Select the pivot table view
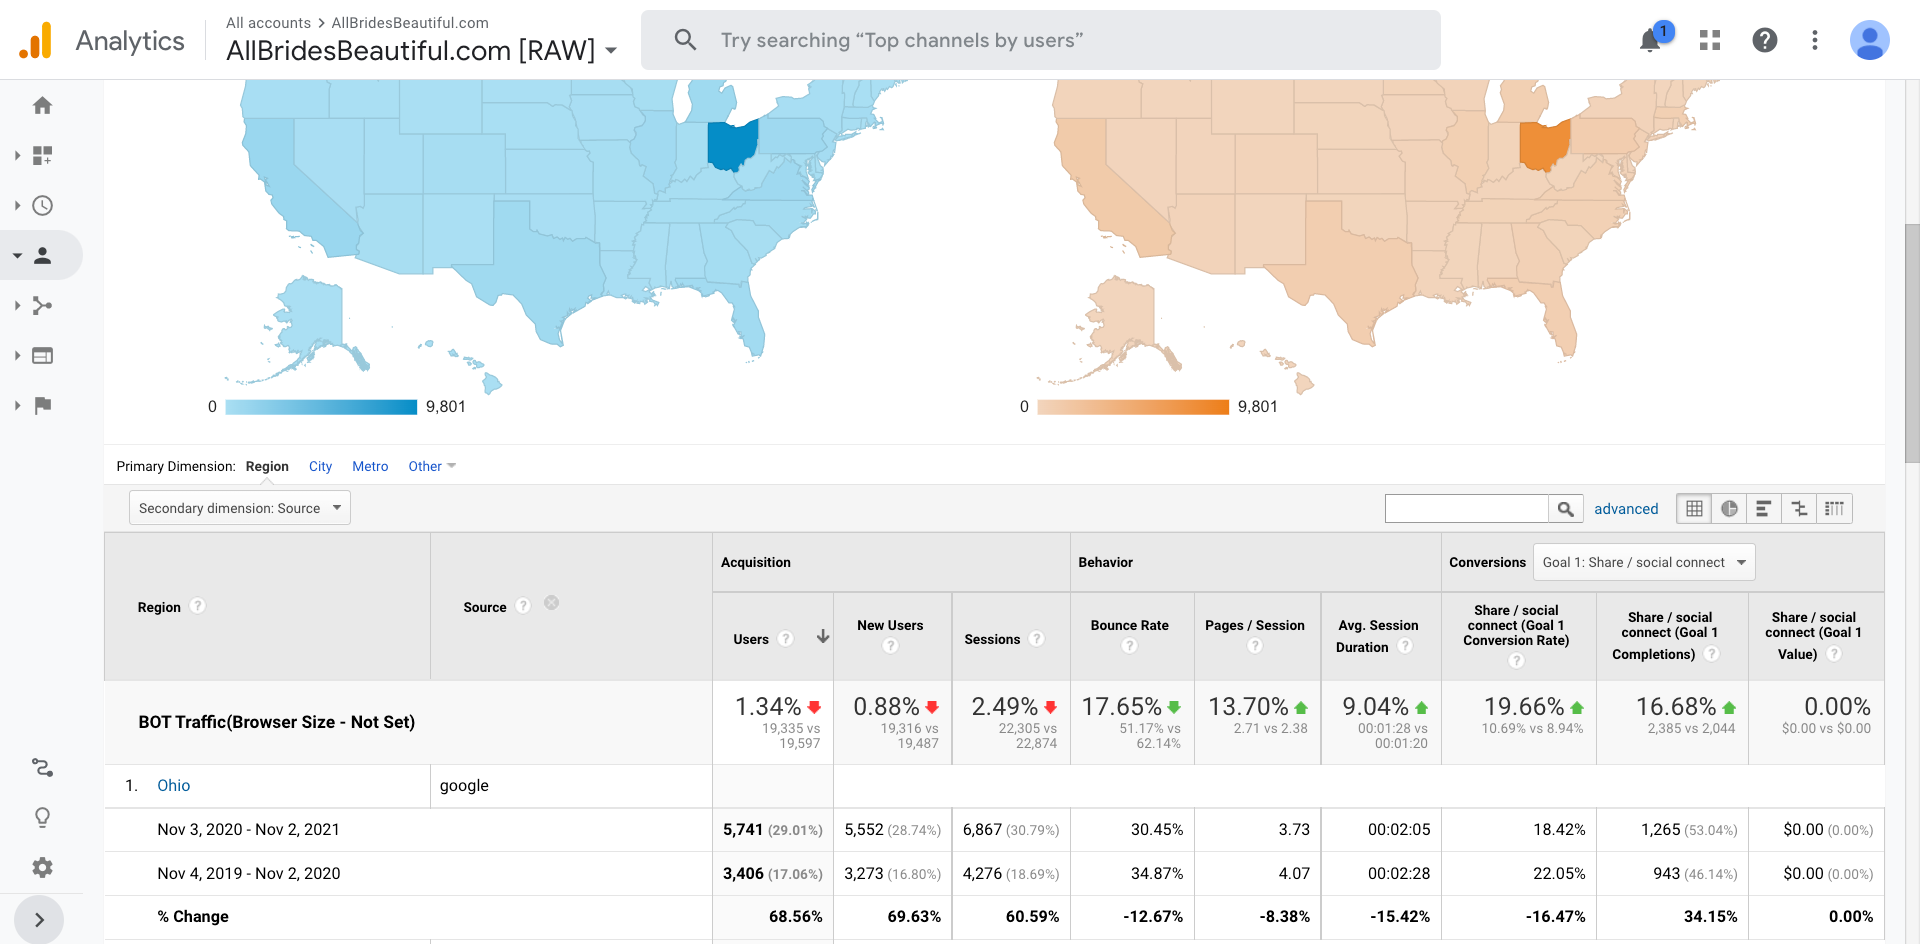 coord(1834,509)
